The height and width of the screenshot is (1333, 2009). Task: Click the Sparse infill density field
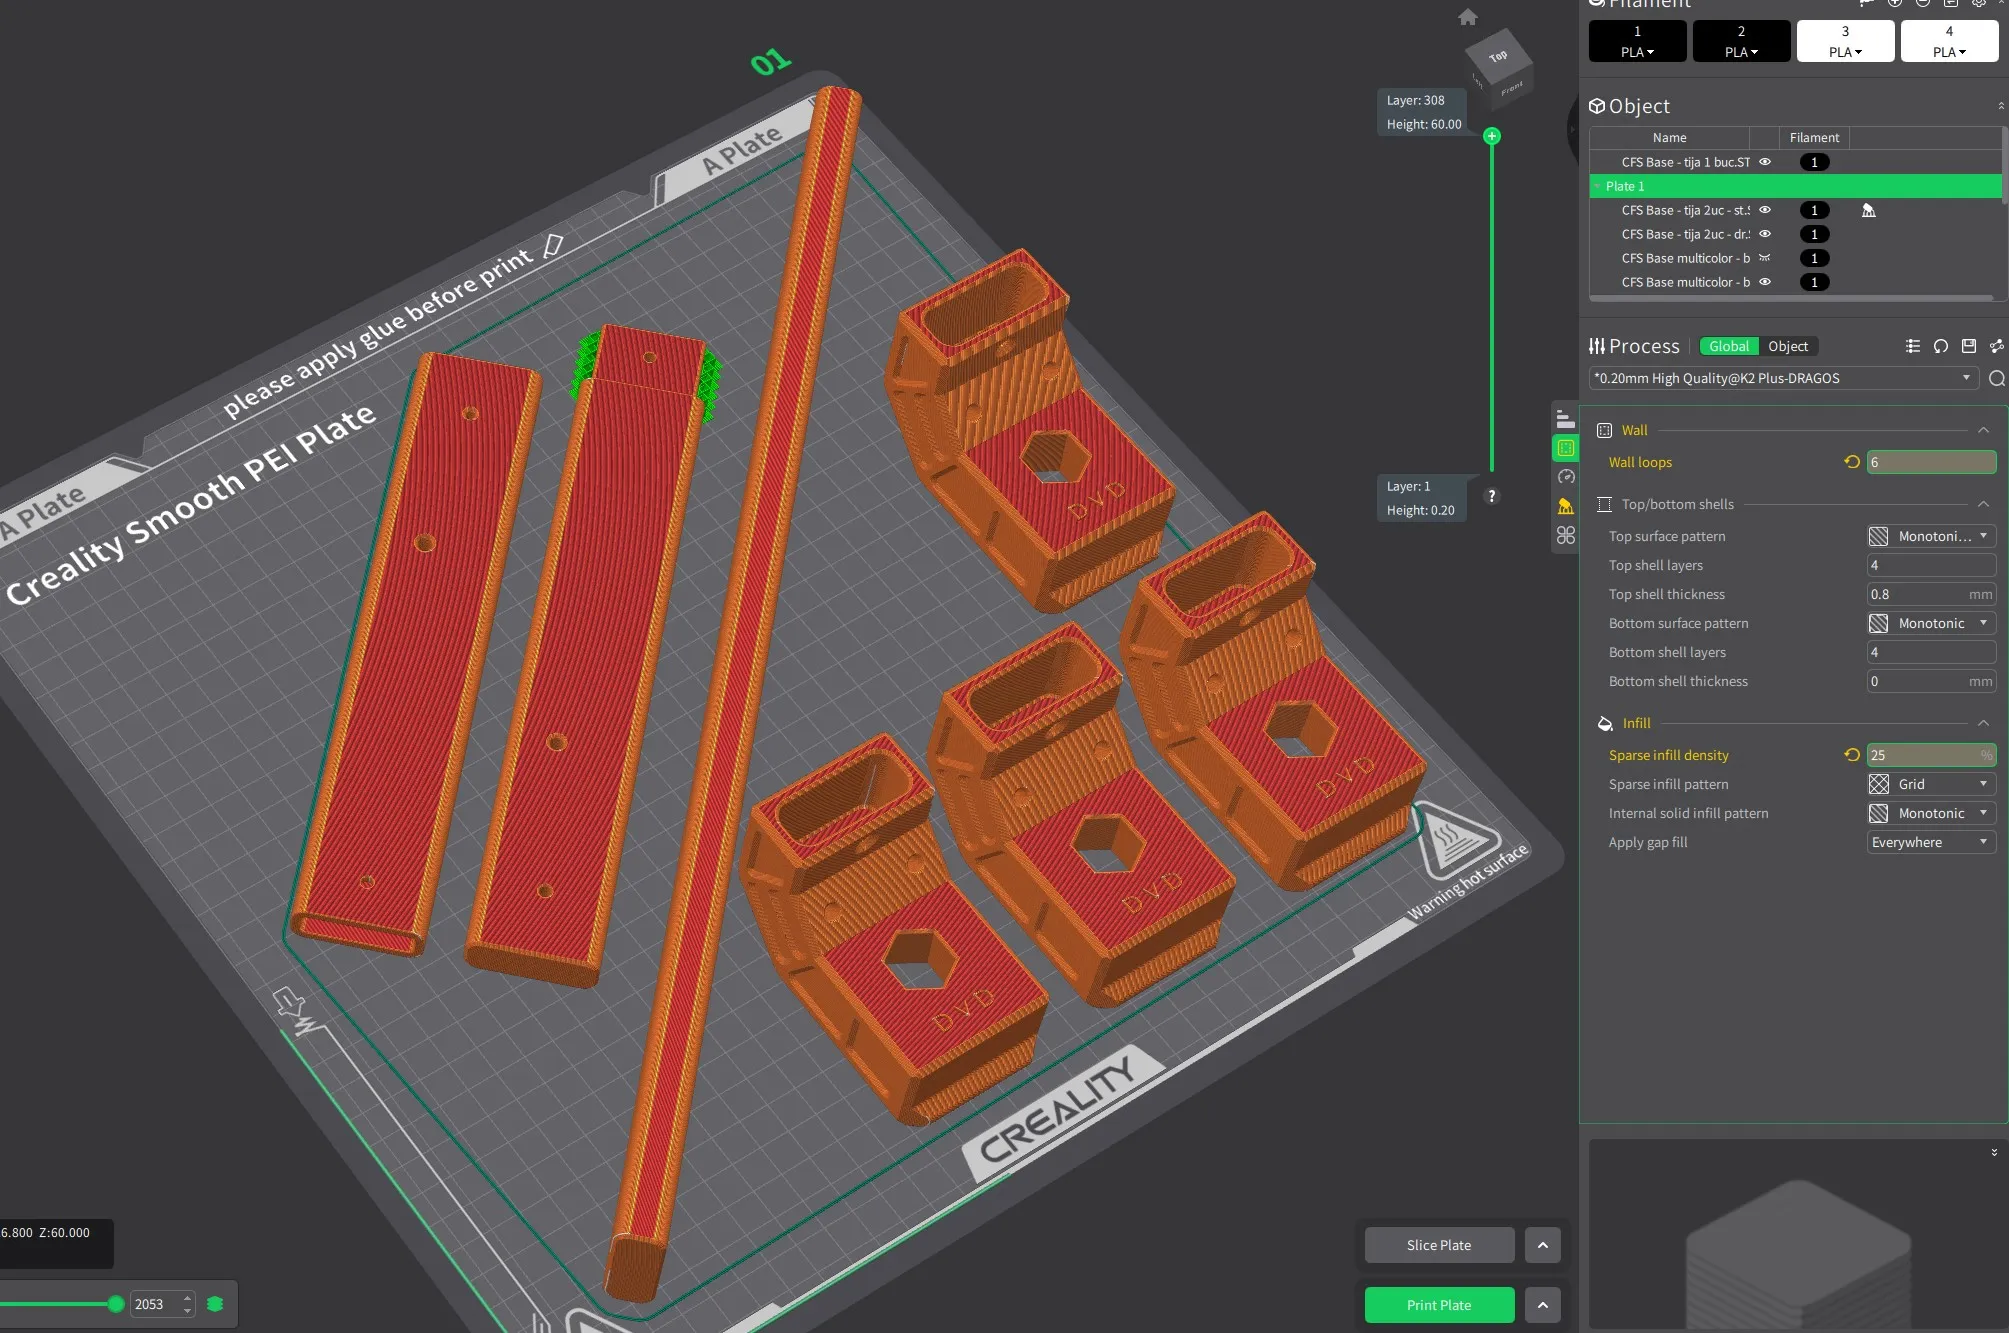[x=1931, y=755]
